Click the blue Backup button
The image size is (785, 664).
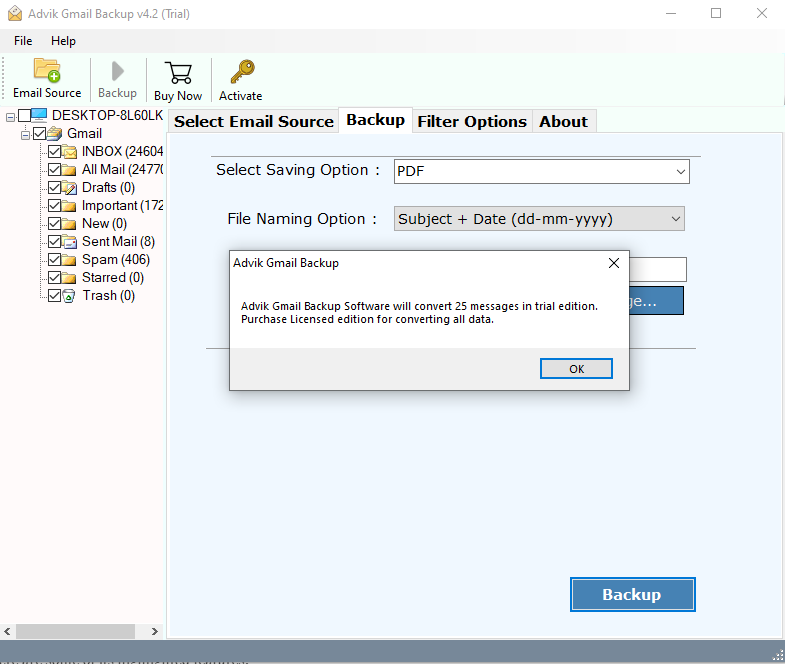pyautogui.click(x=633, y=594)
